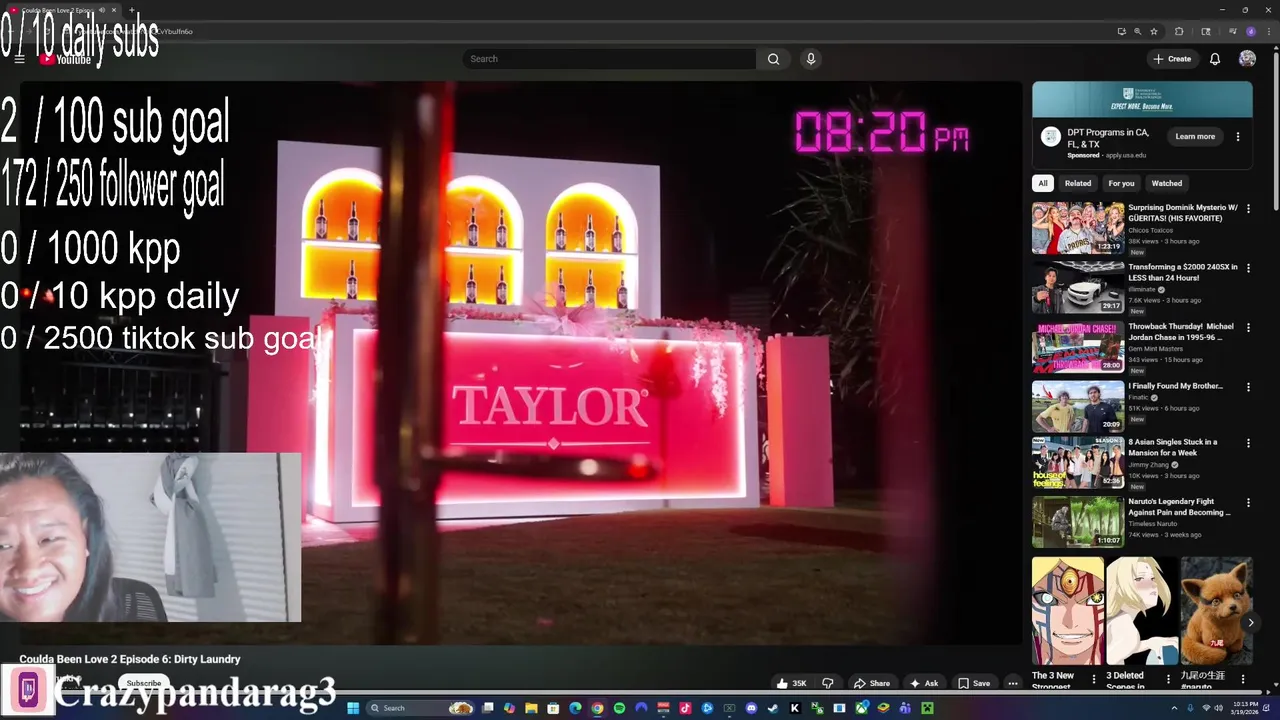Open options for DPT Programs ad
Viewport: 1280px width, 720px height.
click(1238, 137)
